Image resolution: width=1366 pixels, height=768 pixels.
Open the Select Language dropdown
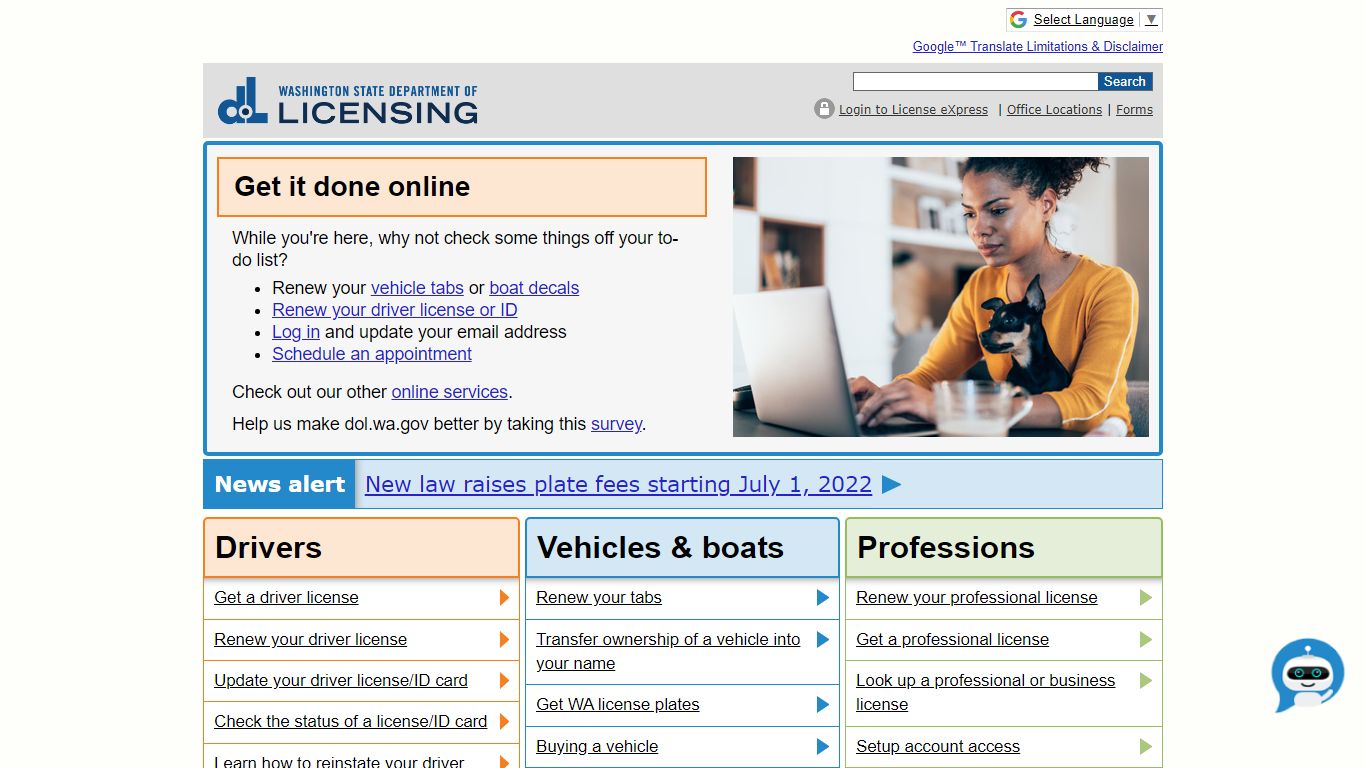click(x=1084, y=20)
